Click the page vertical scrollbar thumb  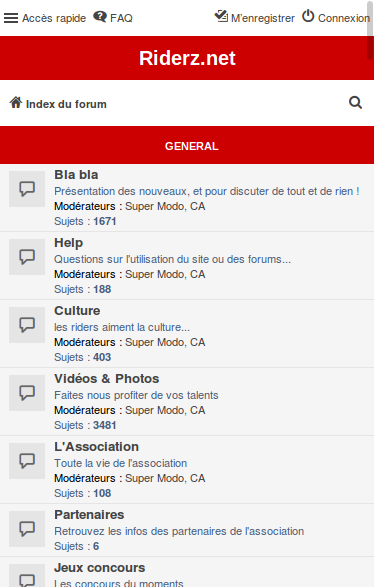370,30
